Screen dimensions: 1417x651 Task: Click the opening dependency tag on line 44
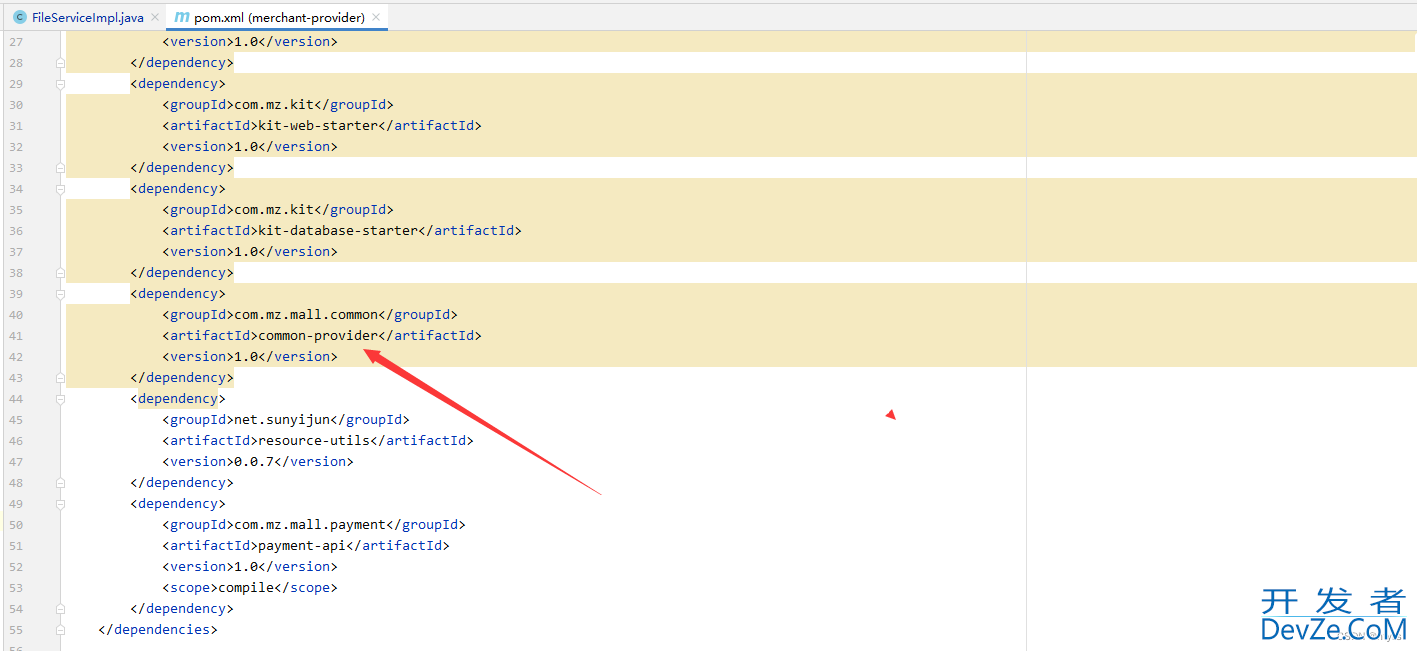coord(178,399)
